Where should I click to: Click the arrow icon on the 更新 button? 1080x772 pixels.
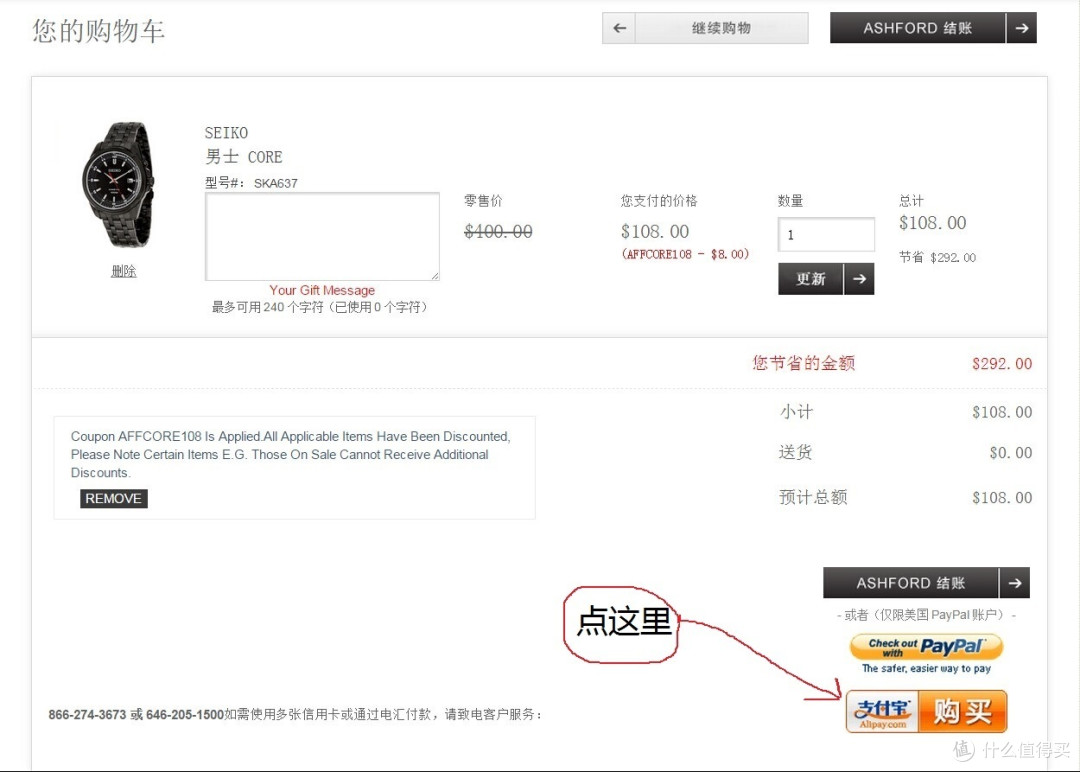859,279
